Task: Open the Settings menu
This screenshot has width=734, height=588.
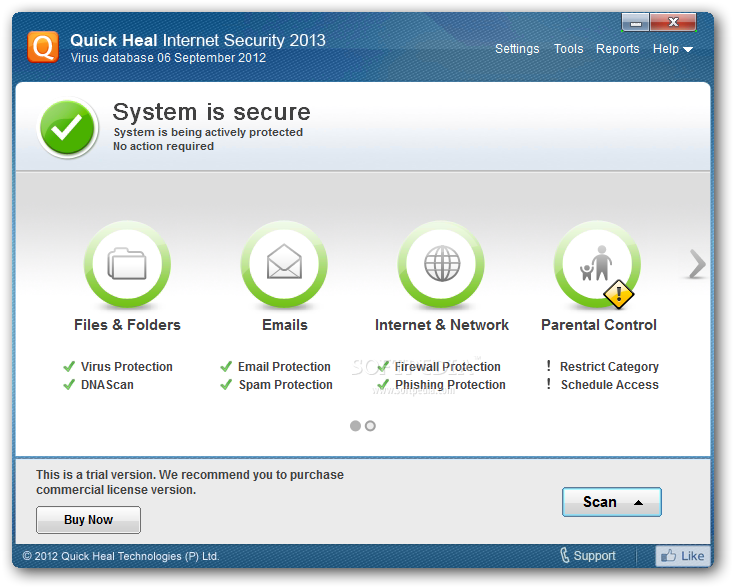Action: (517, 49)
